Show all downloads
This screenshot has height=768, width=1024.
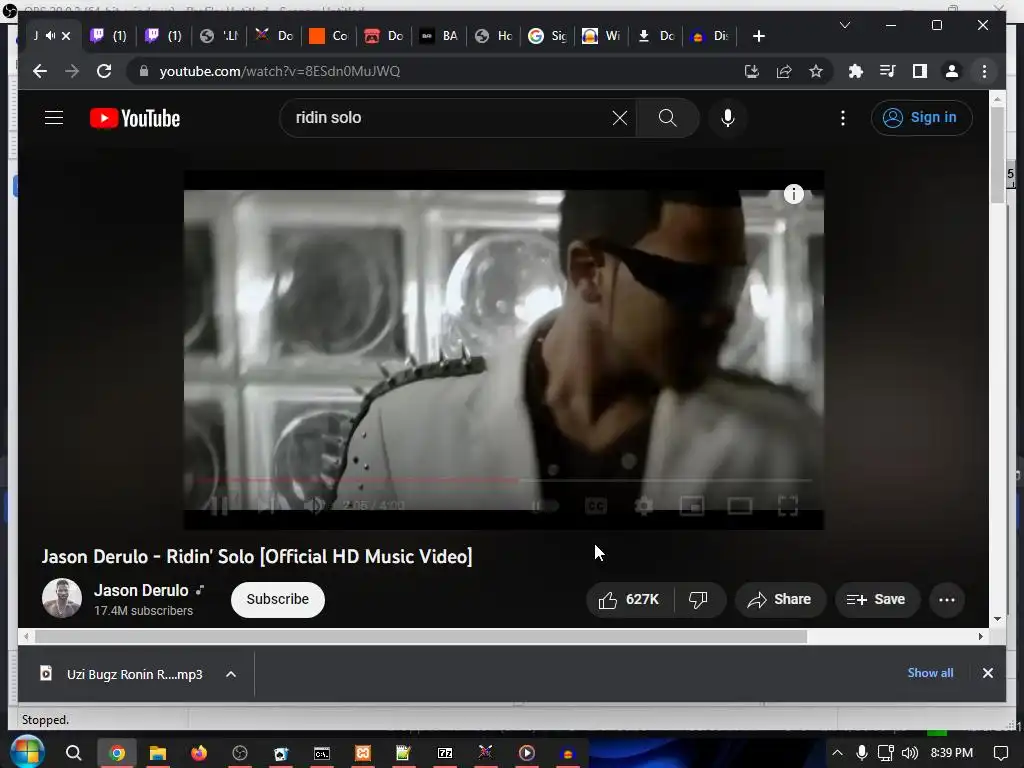930,673
